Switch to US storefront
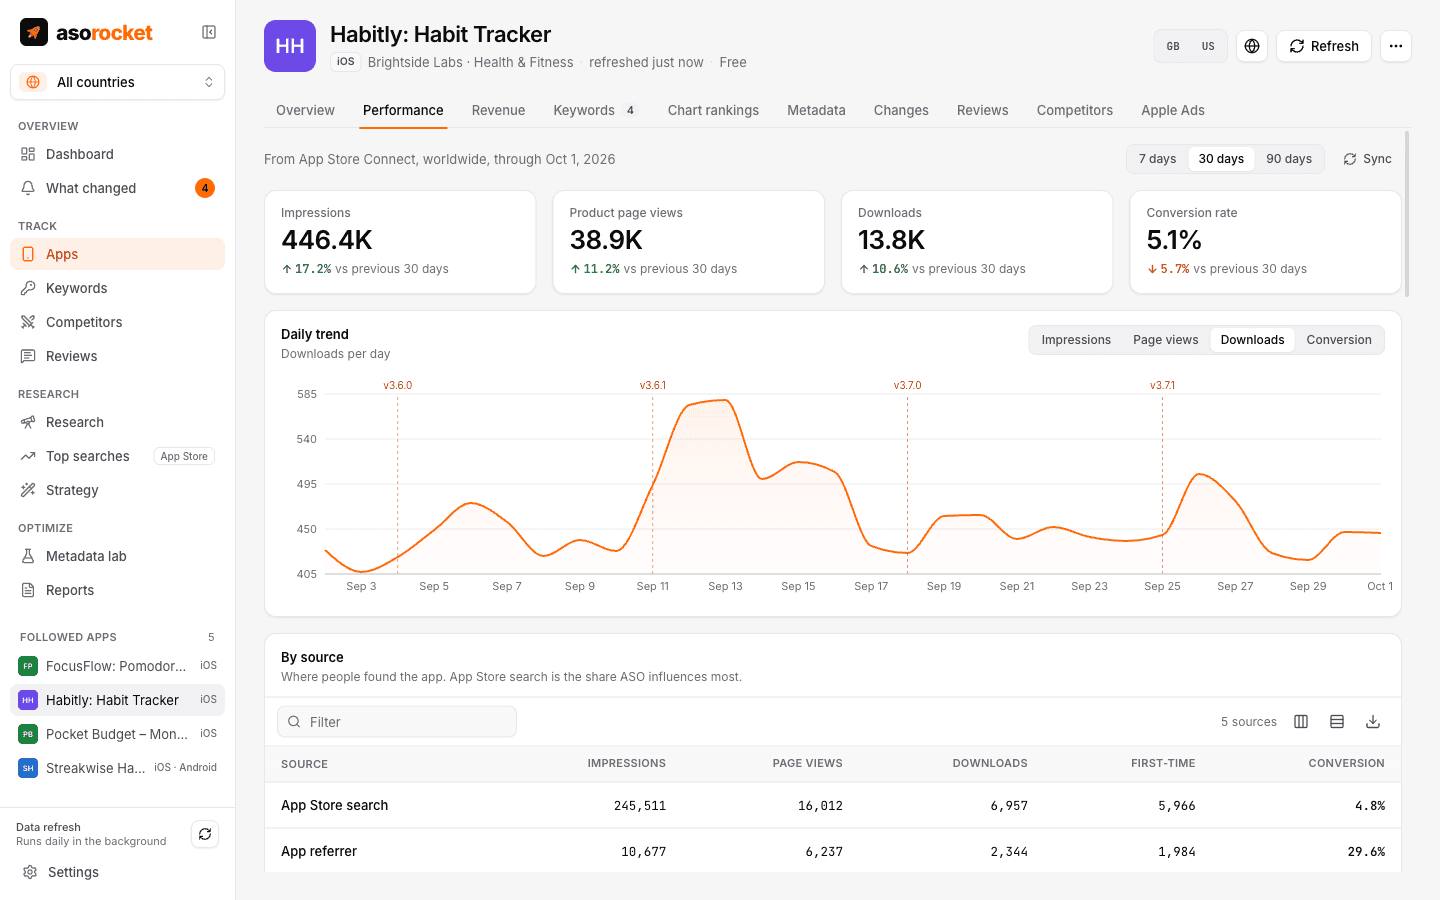 coord(1208,46)
